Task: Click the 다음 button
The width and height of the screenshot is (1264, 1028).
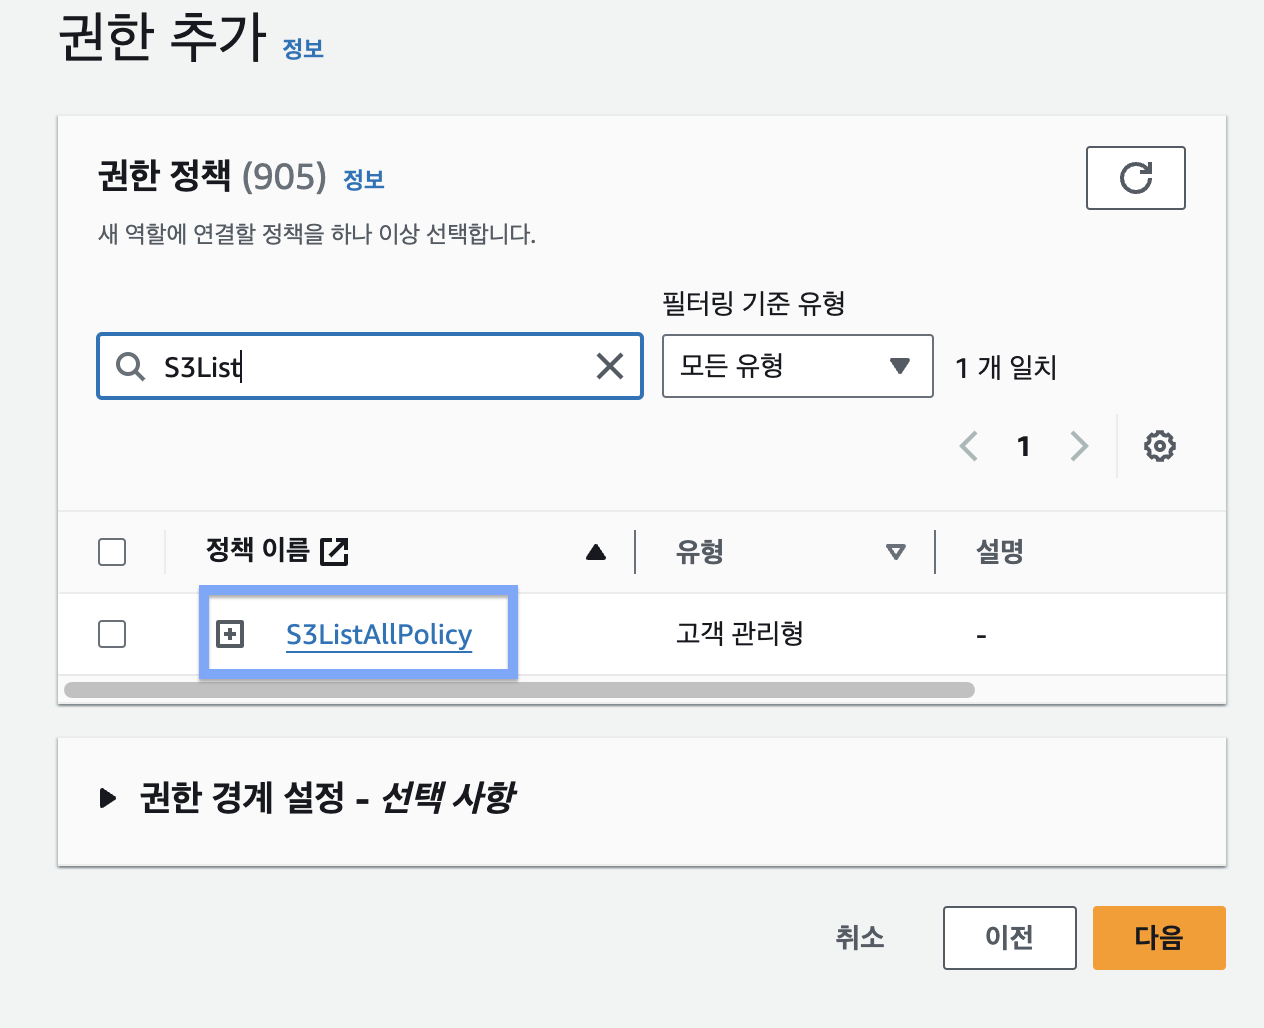Action: 1158,938
